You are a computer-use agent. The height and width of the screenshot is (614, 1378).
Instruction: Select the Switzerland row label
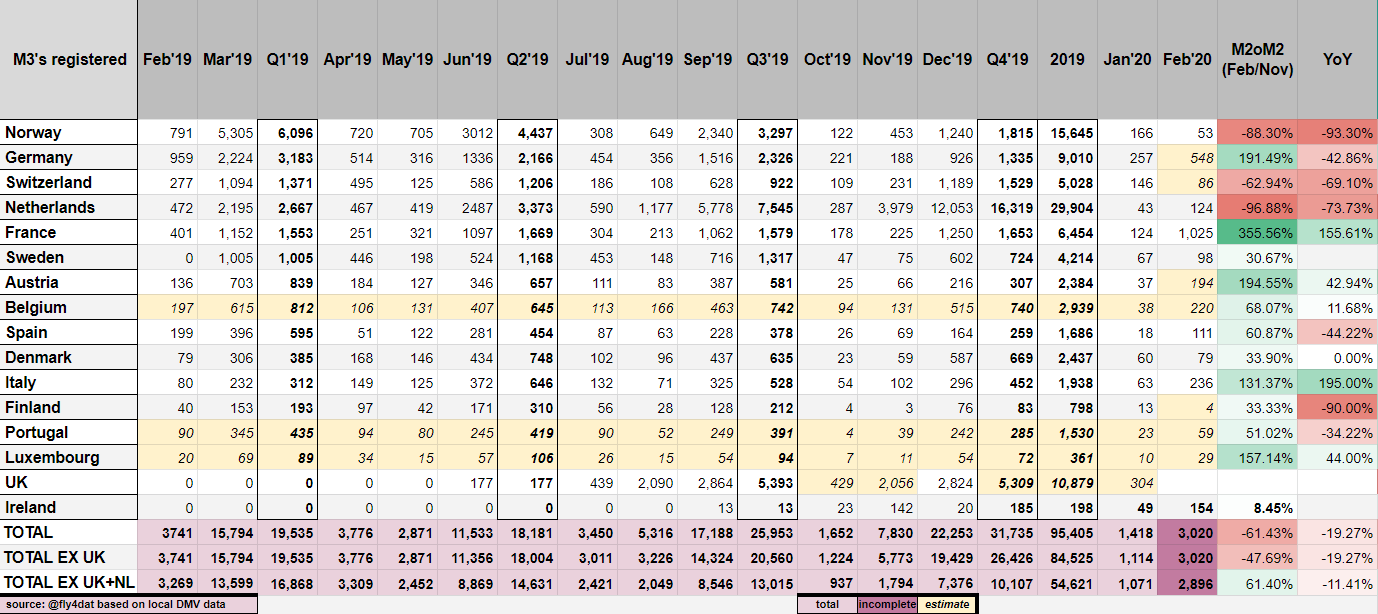(69, 182)
